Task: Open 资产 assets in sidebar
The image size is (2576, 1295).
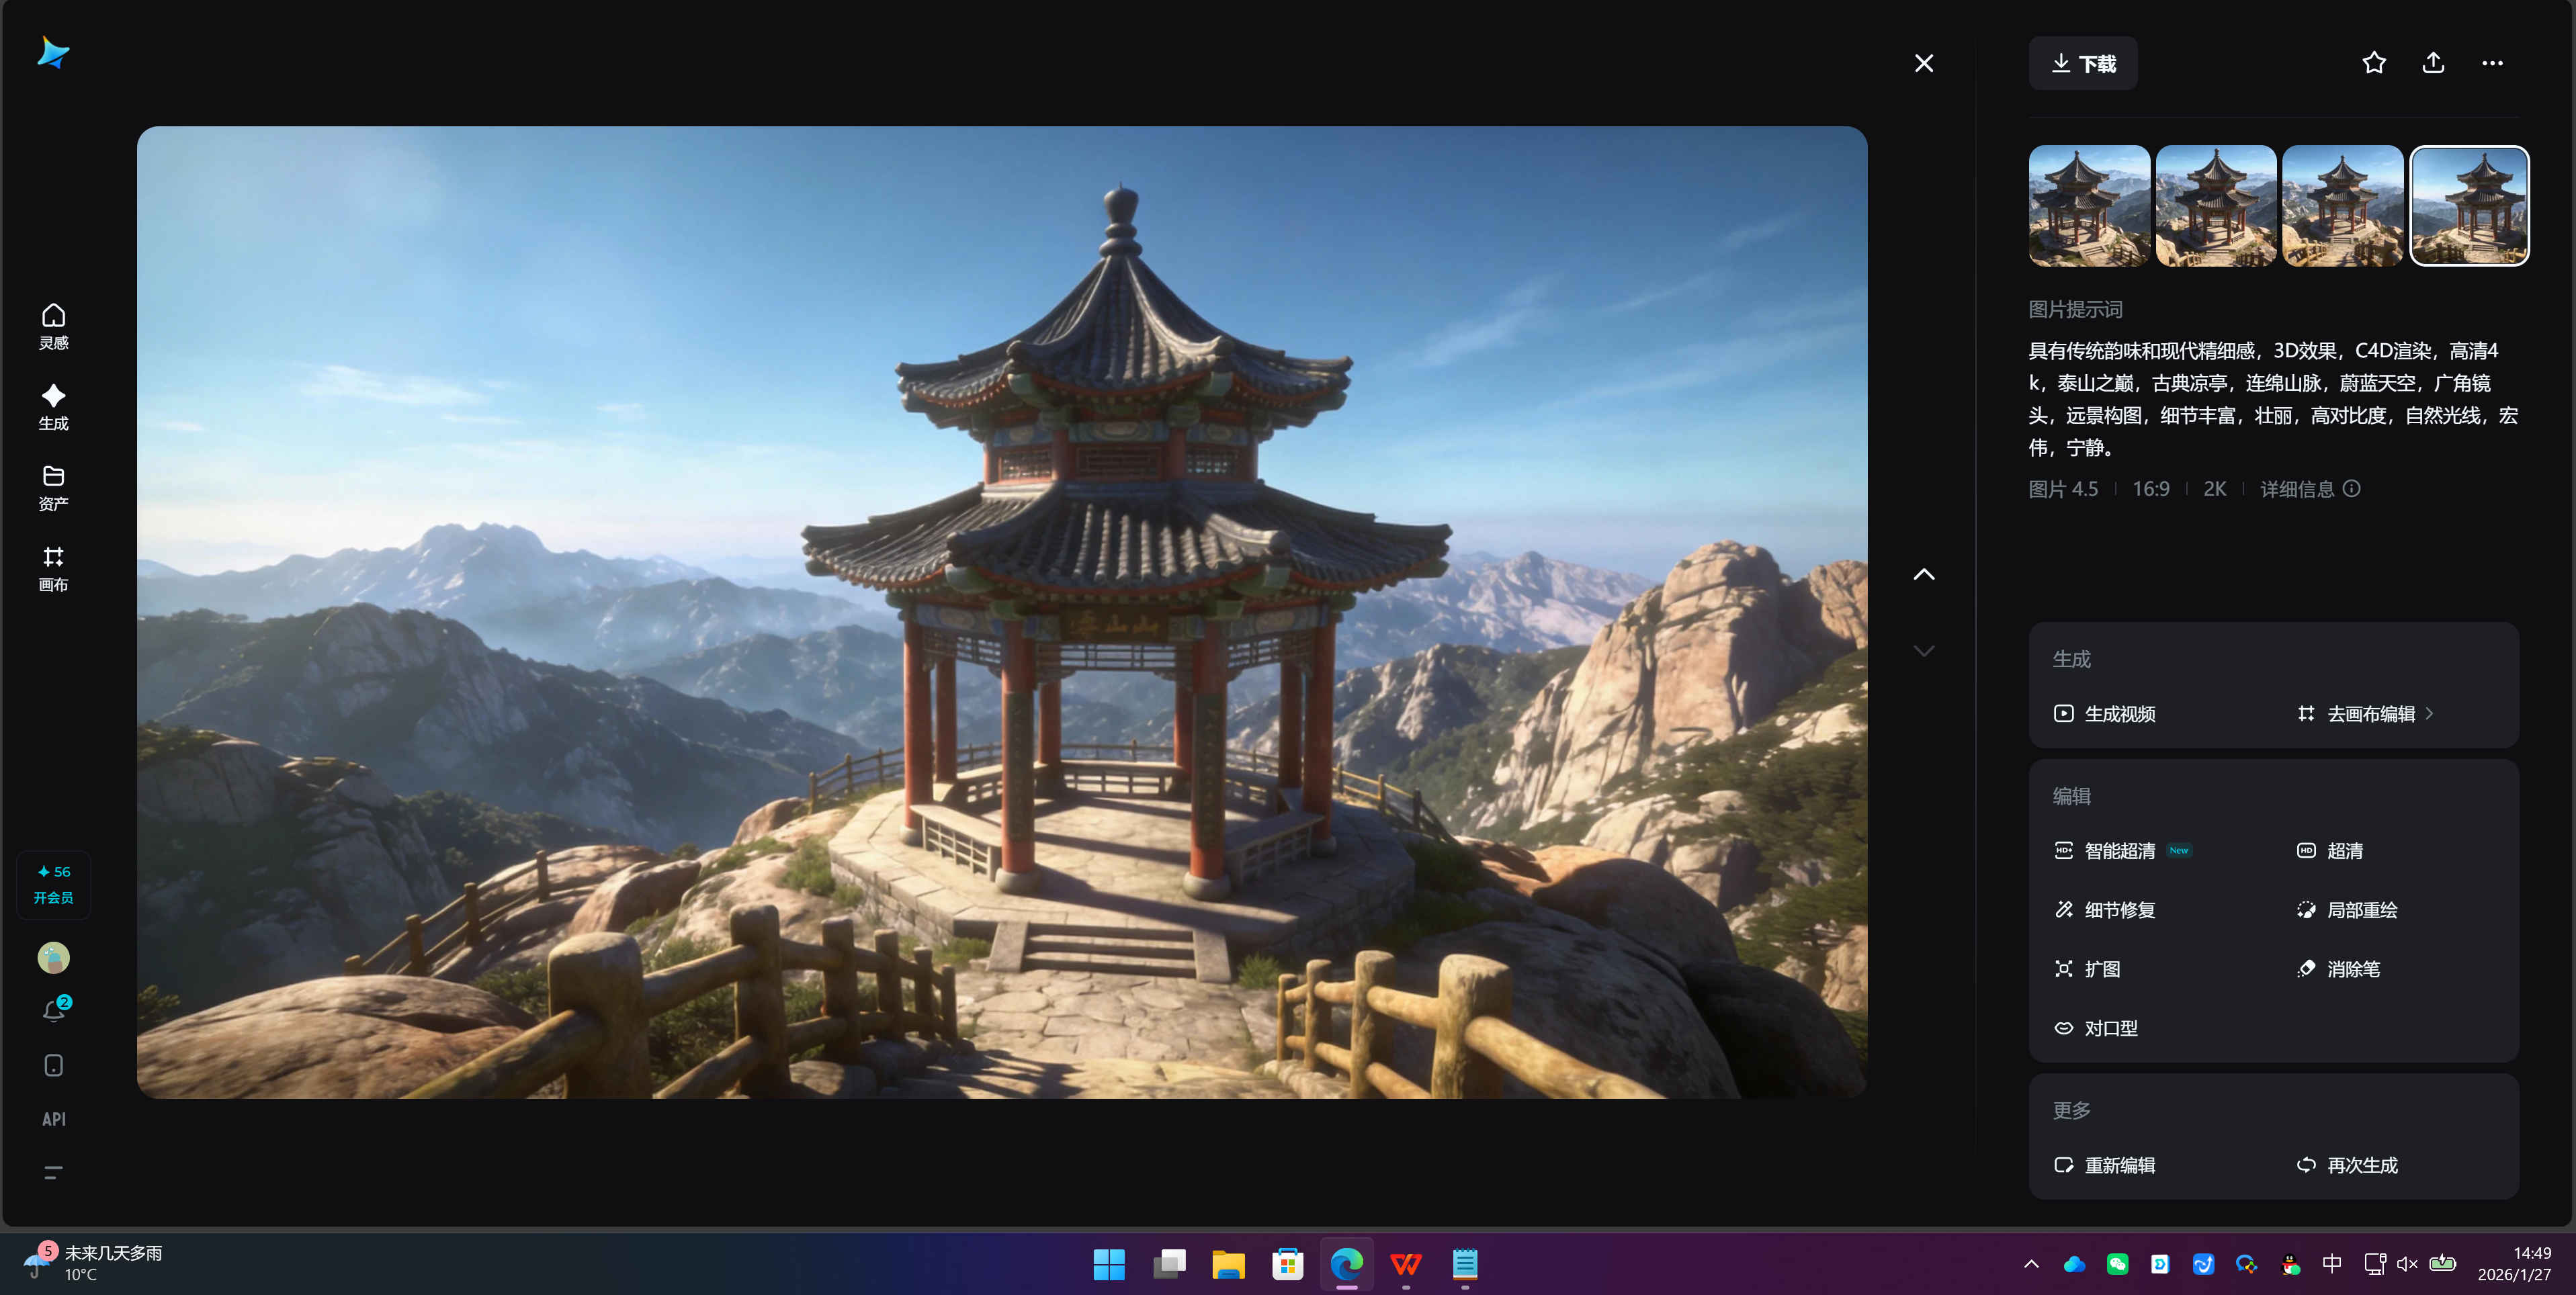Action: [x=53, y=487]
